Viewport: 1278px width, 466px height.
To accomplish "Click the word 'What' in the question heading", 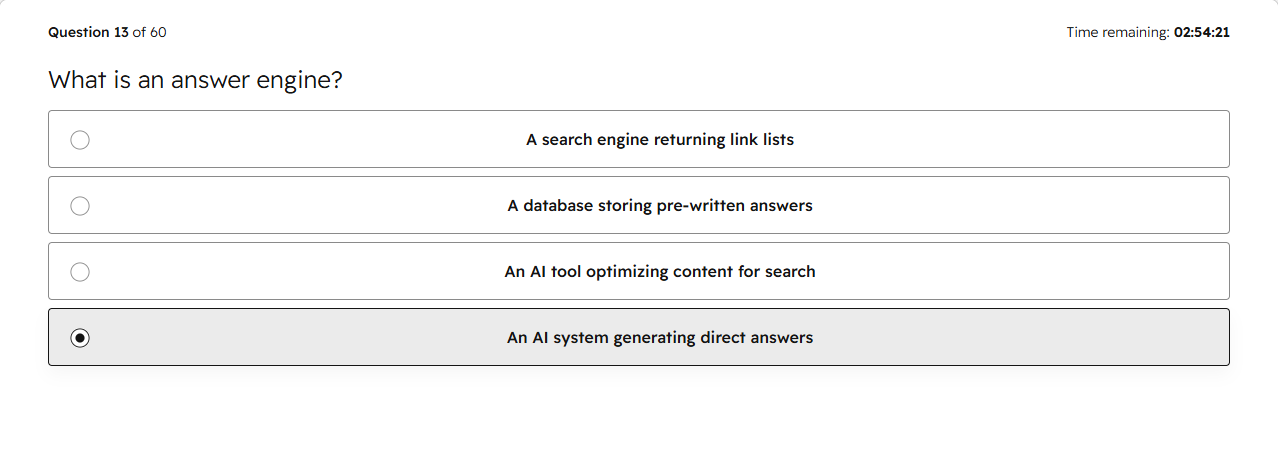I will [x=76, y=80].
